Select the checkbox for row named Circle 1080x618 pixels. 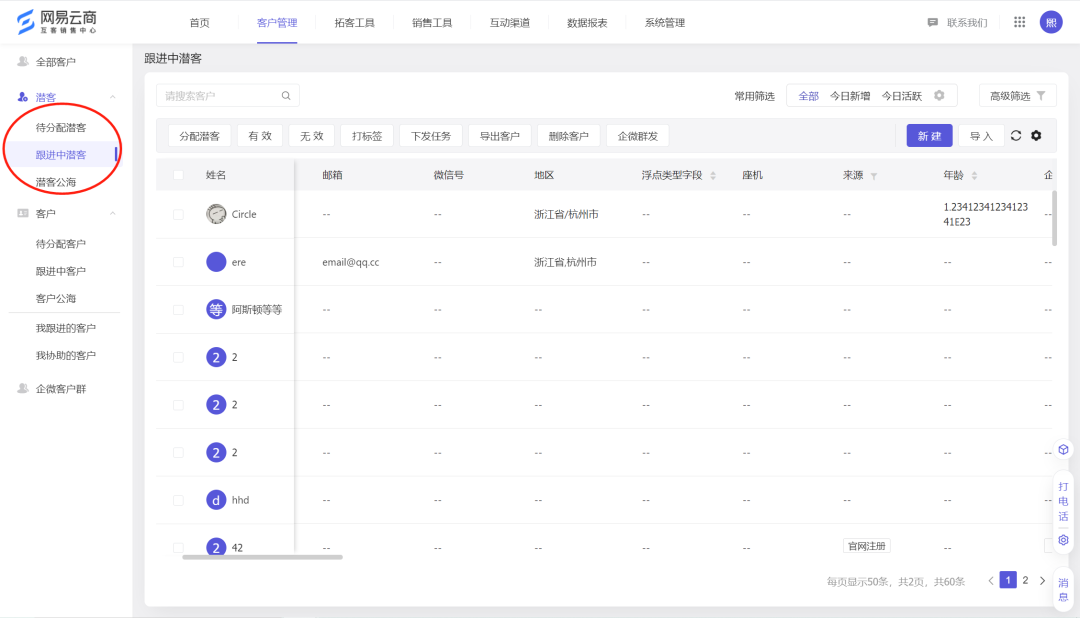click(x=178, y=213)
